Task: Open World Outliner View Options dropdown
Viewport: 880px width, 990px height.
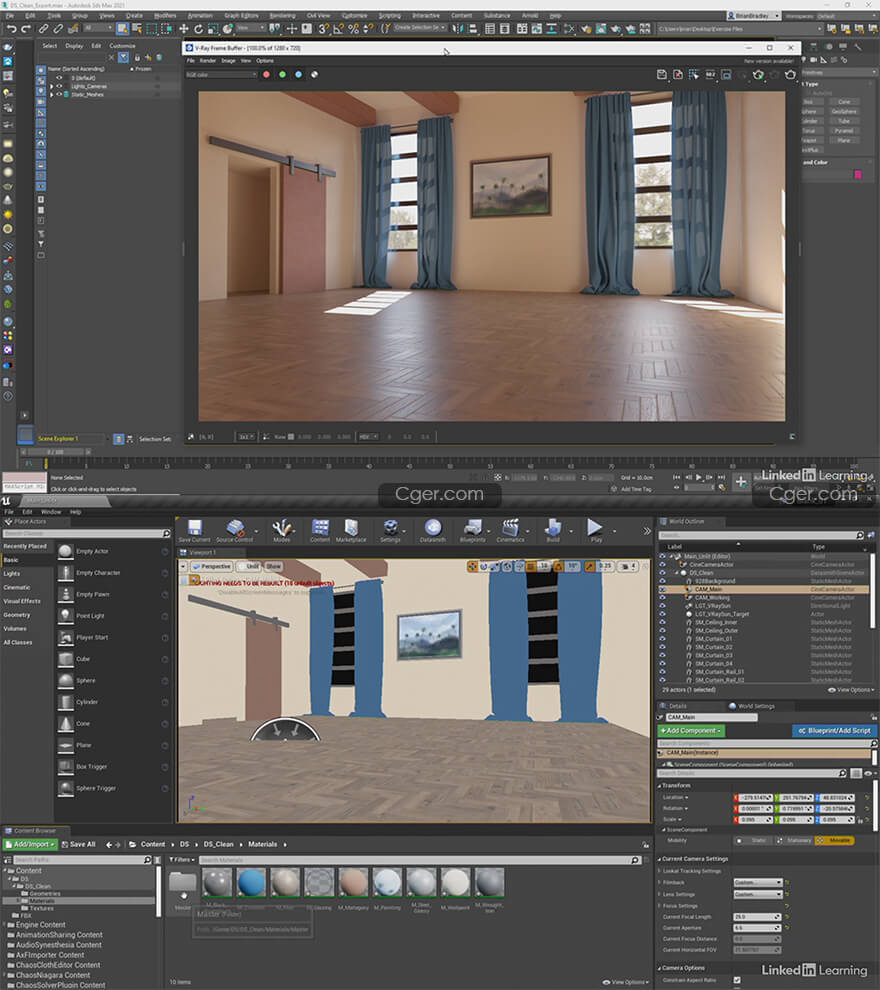Action: pos(851,690)
